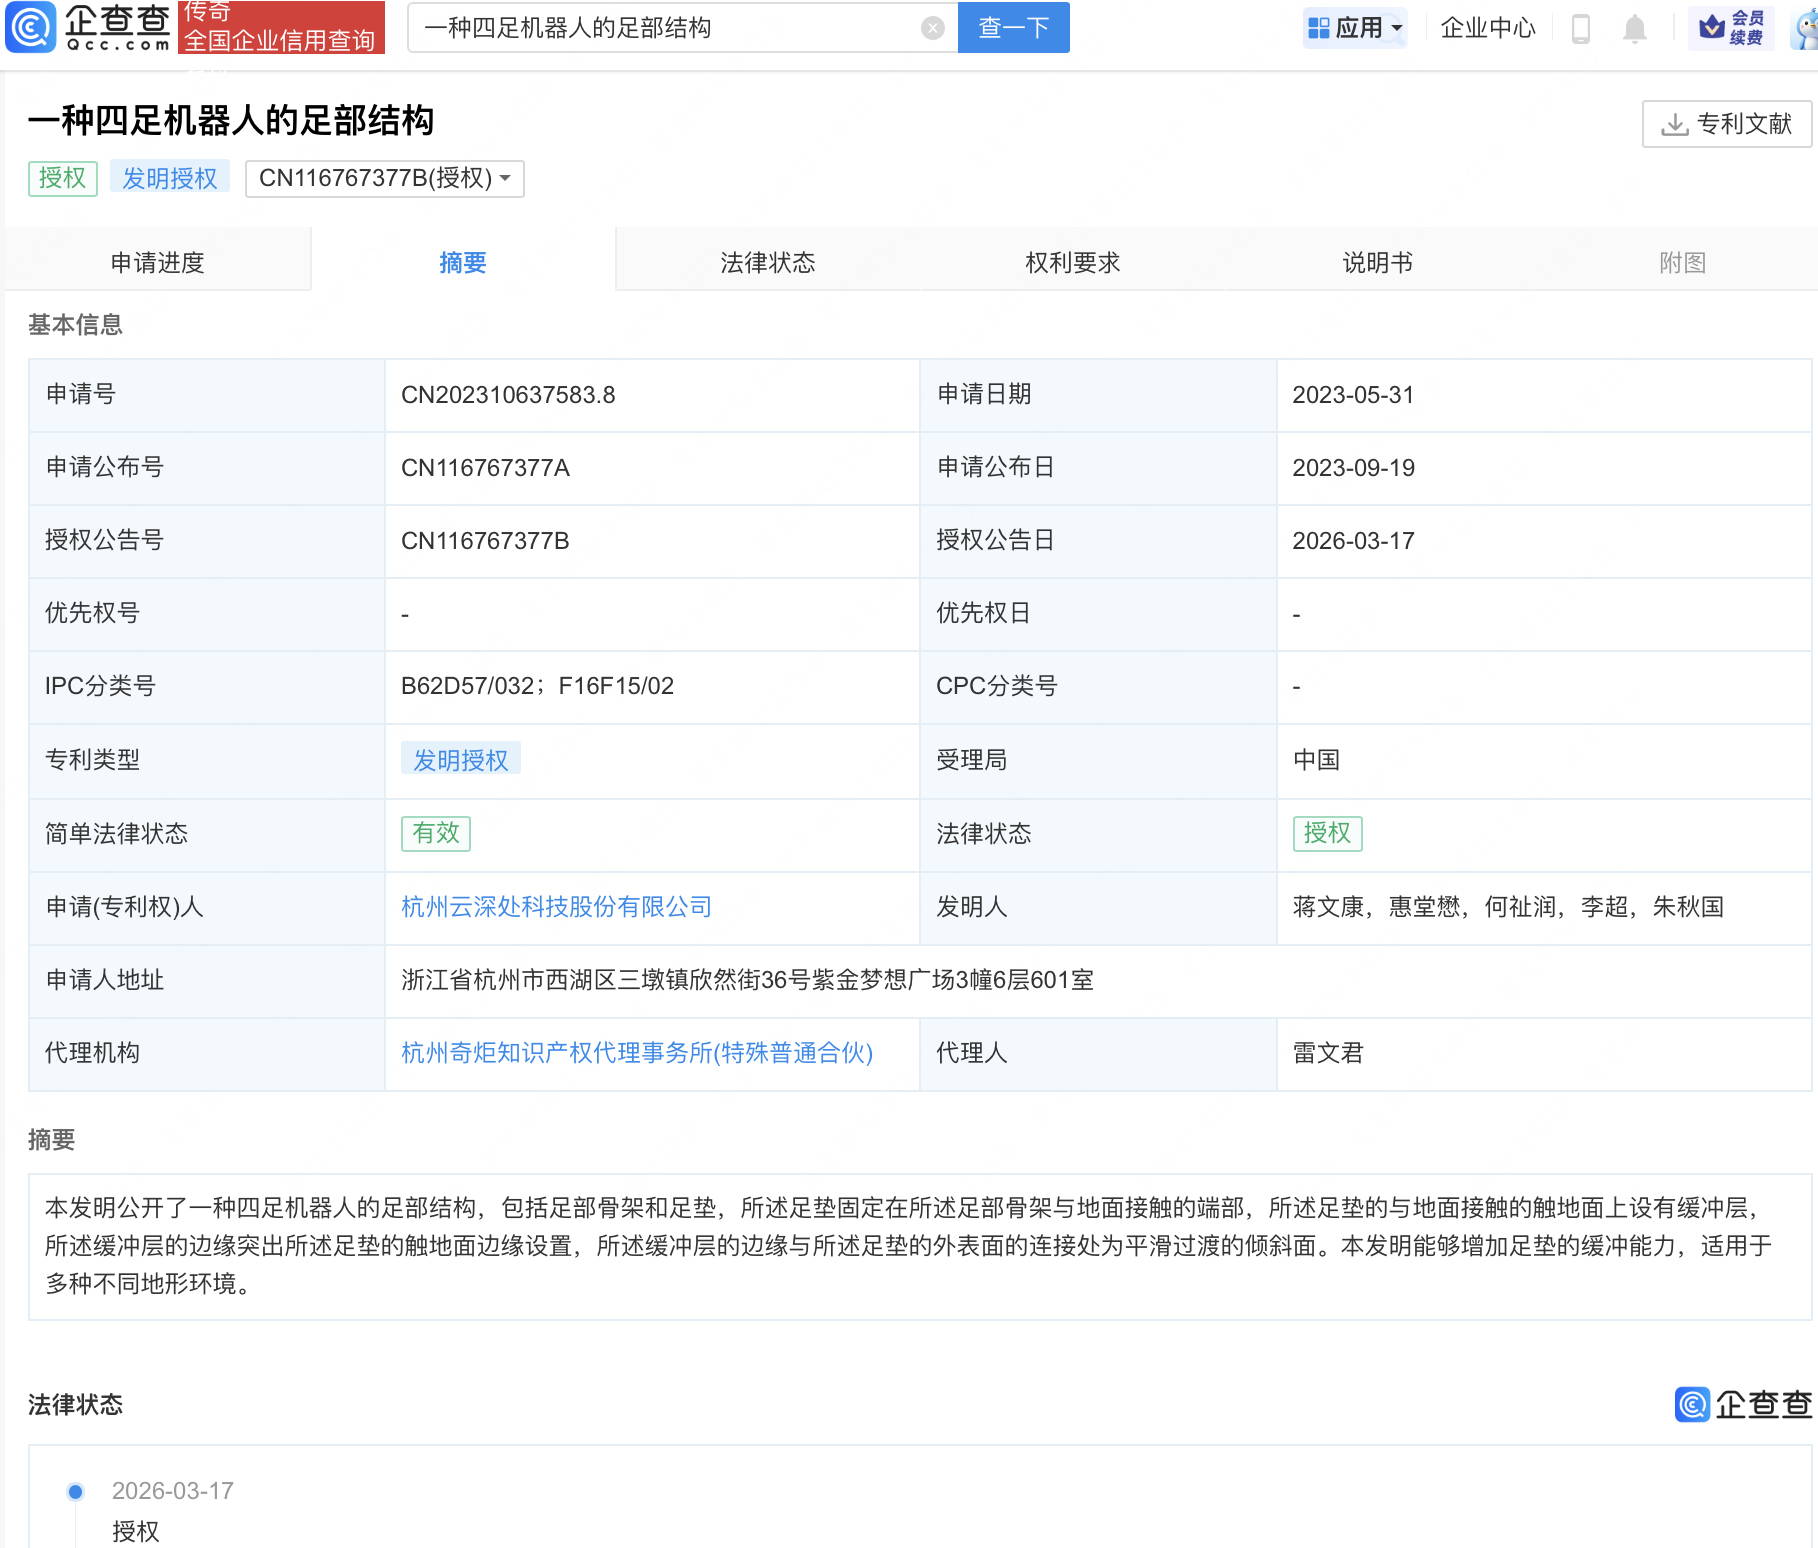Switch to the application progress tab
This screenshot has height=1548, width=1818.
click(x=157, y=262)
